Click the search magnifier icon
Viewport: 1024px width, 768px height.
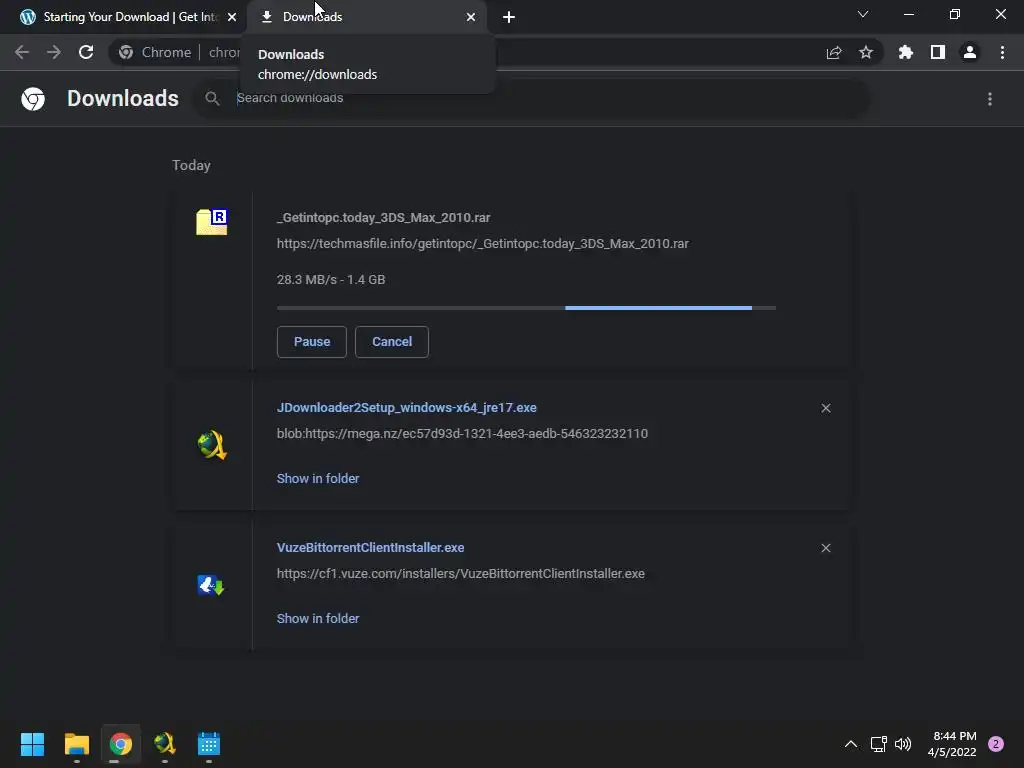tap(212, 98)
